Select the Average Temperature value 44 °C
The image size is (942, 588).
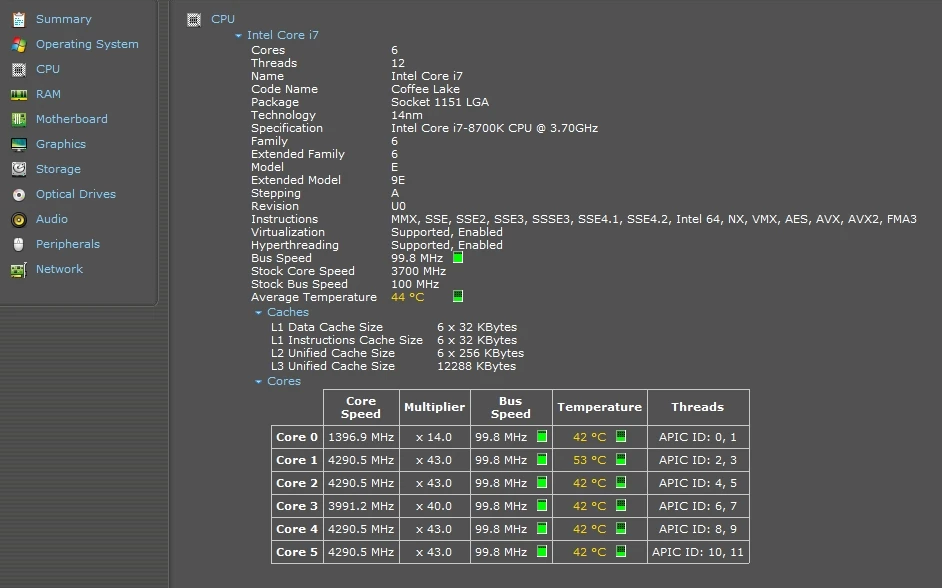point(407,297)
